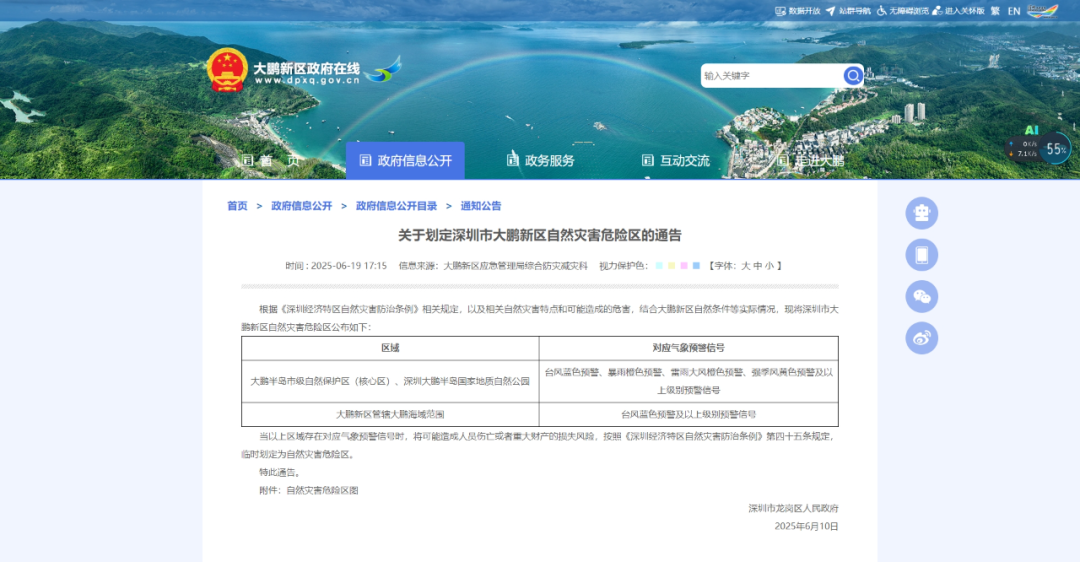Click the colorful Shenzhen logo in top bar

1042,11
